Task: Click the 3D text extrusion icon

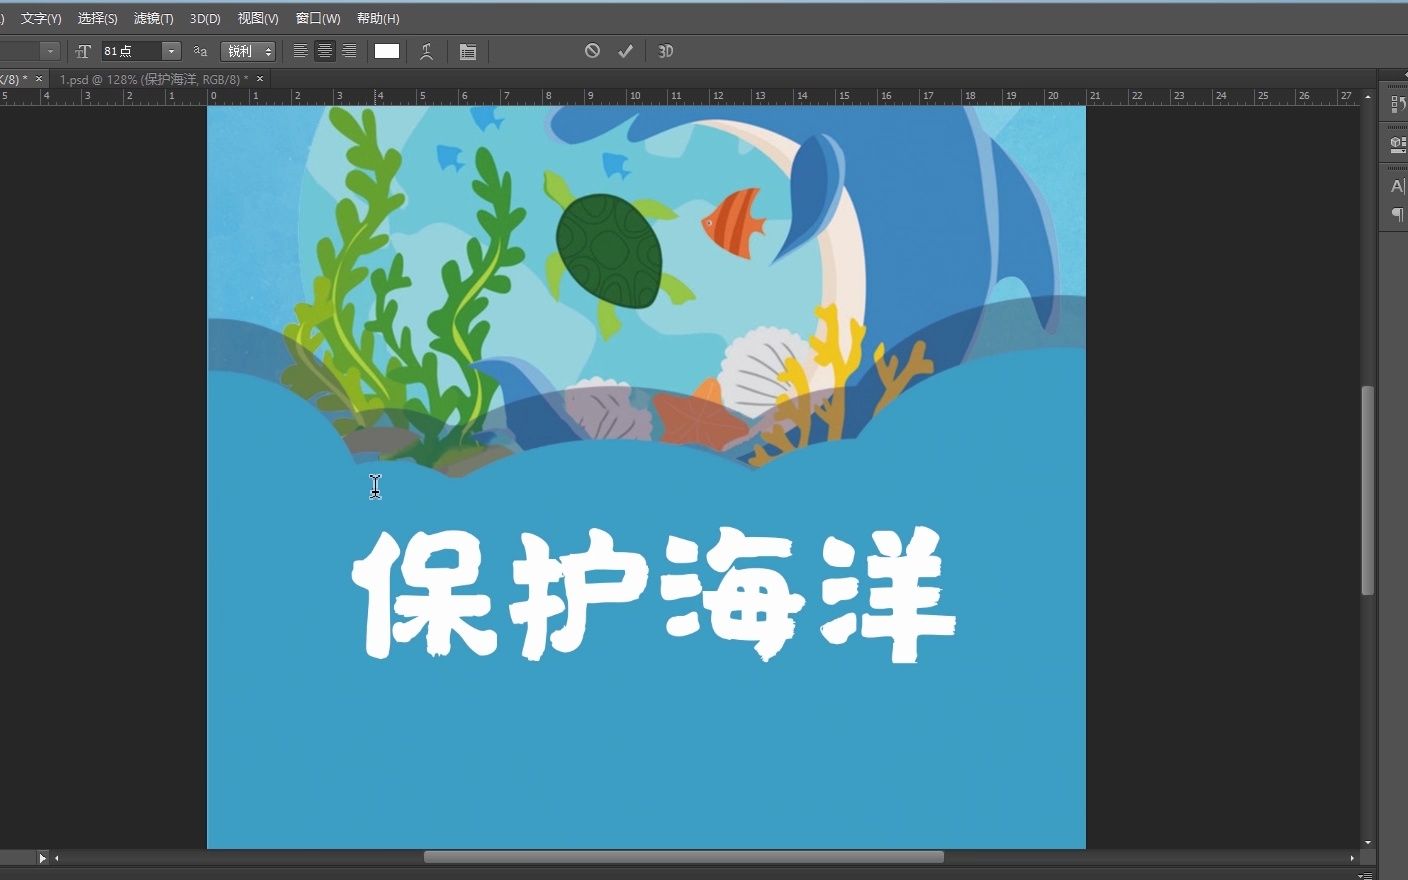Action: coord(665,51)
